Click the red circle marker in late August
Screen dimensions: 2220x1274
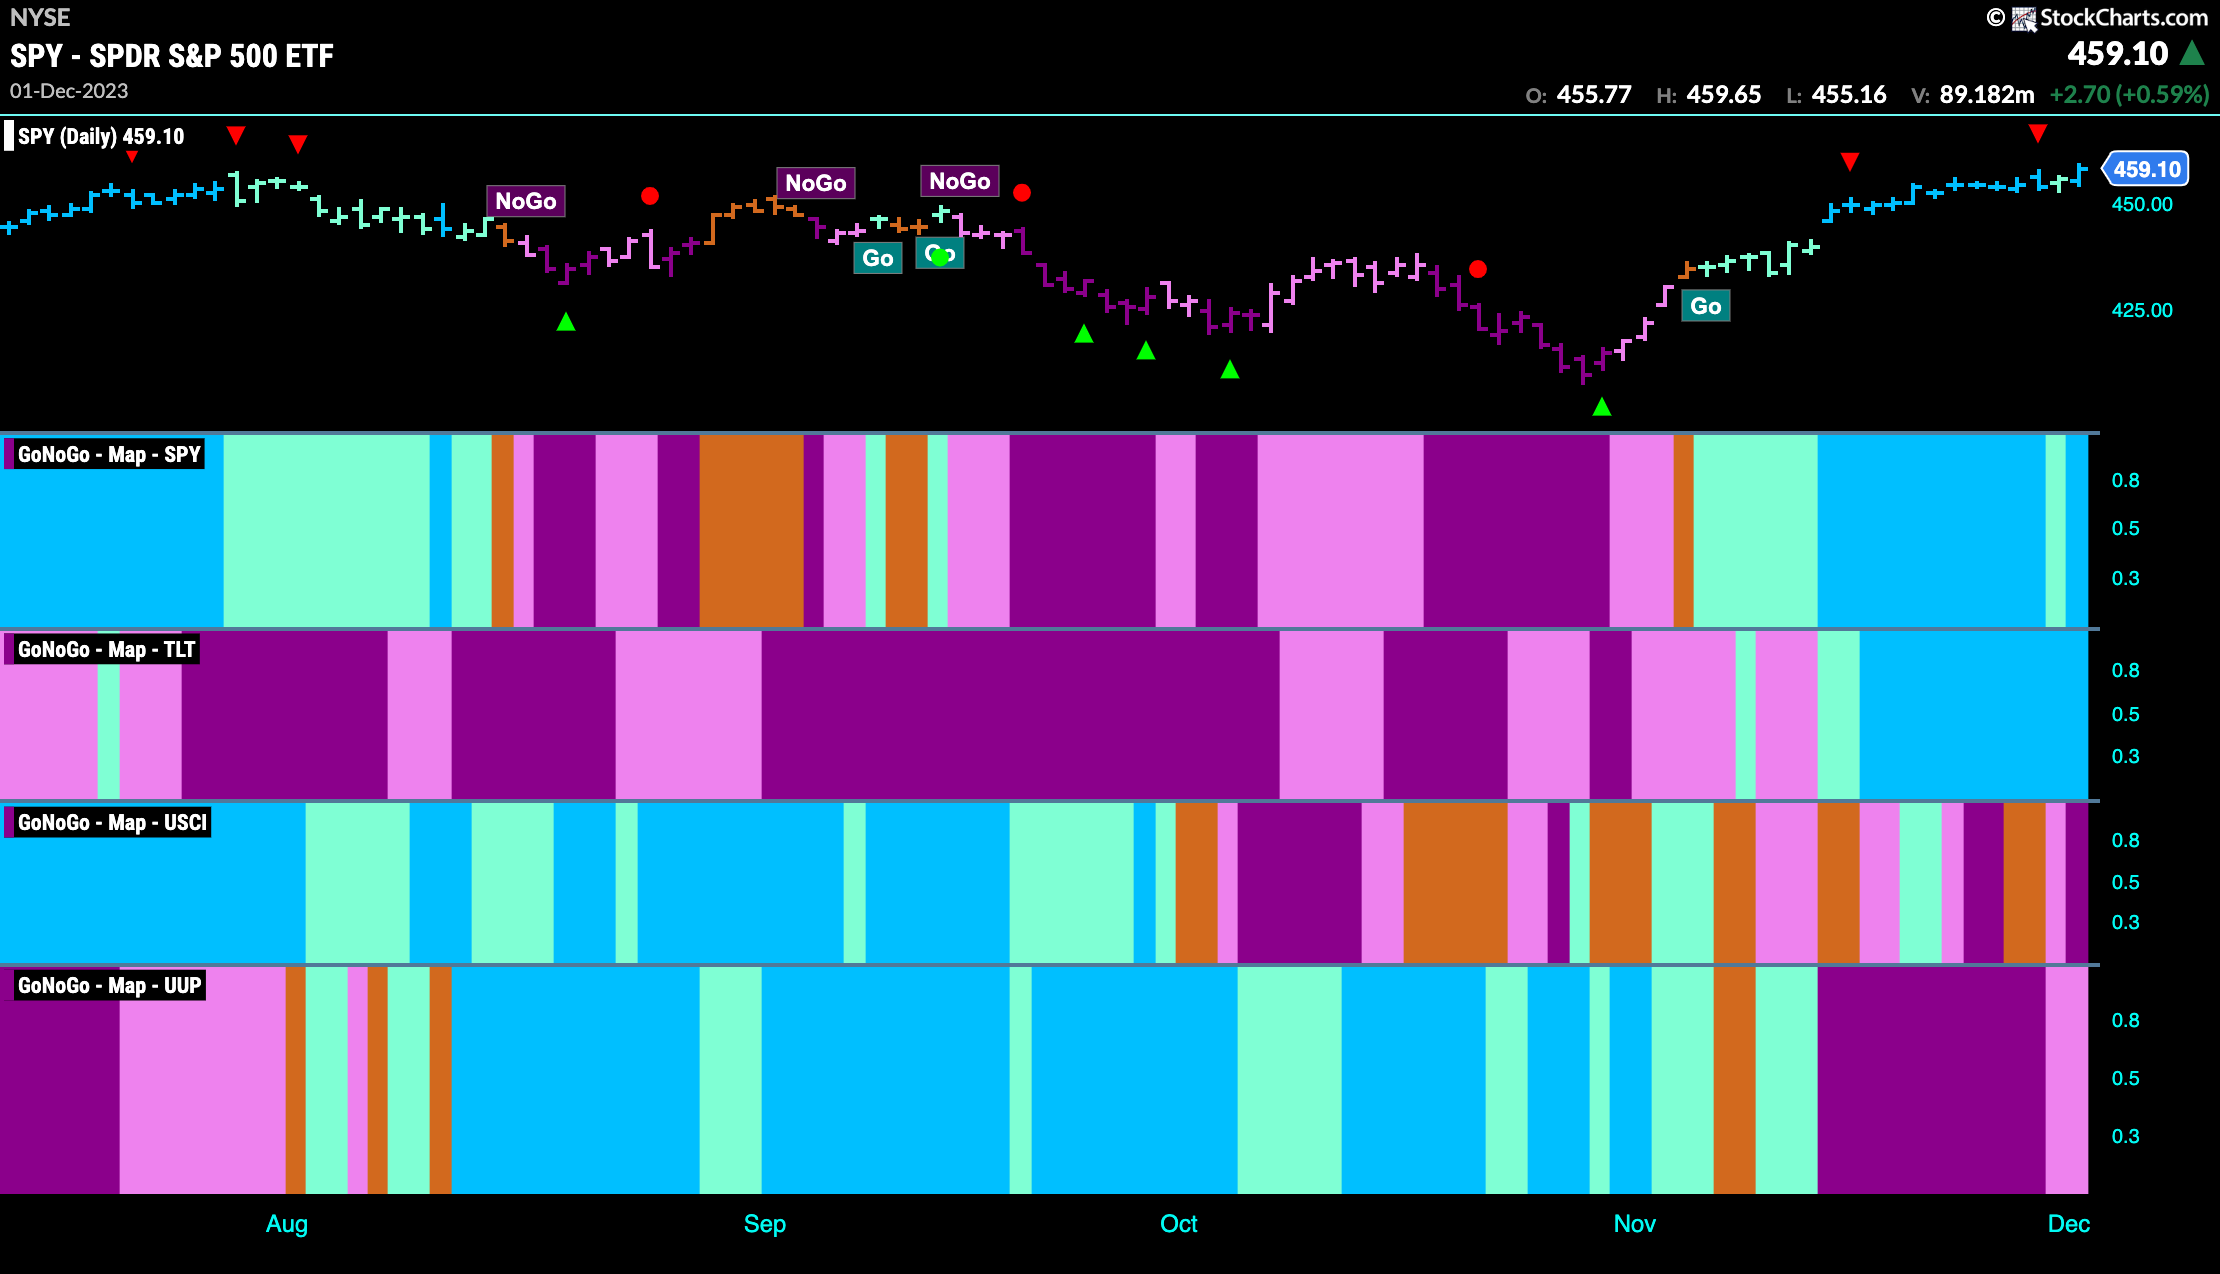point(650,196)
